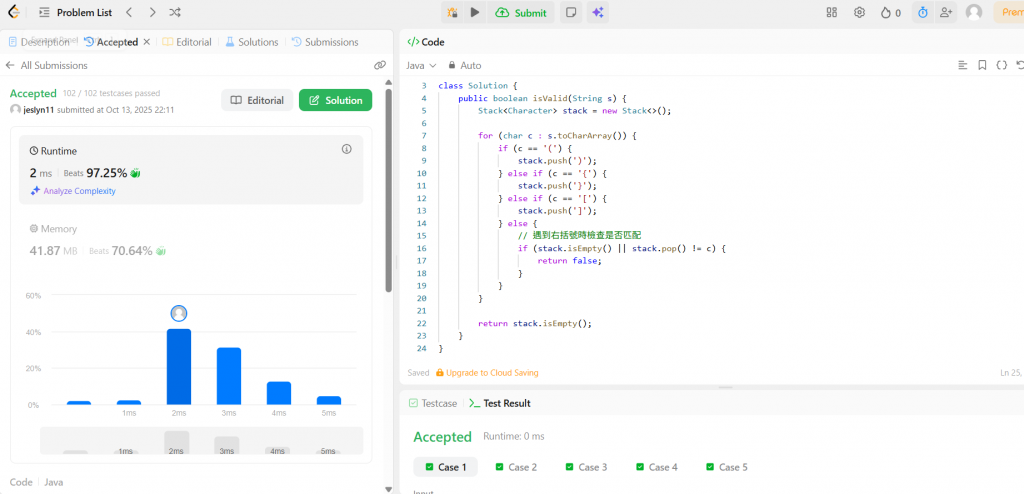This screenshot has width=1024, height=494.
Task: Click the 4ms bar in the chart
Action: pos(279,393)
